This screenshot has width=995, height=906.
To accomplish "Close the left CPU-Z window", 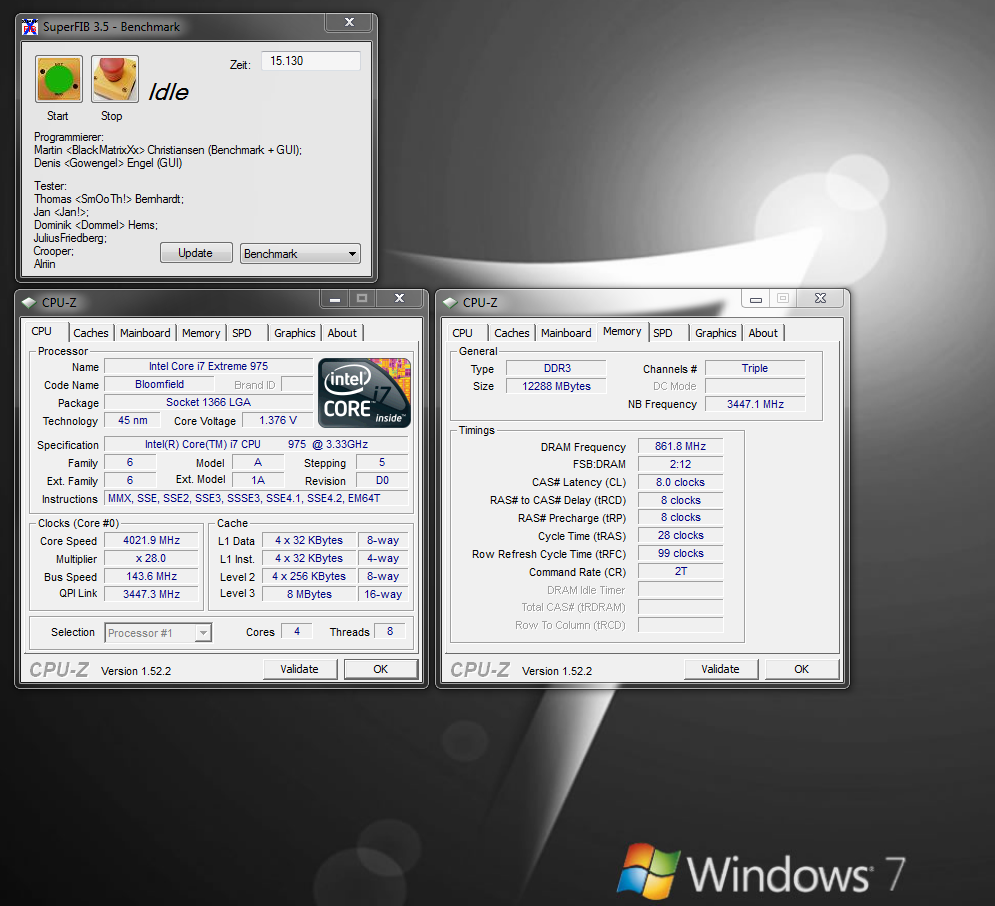I will coord(400,298).
